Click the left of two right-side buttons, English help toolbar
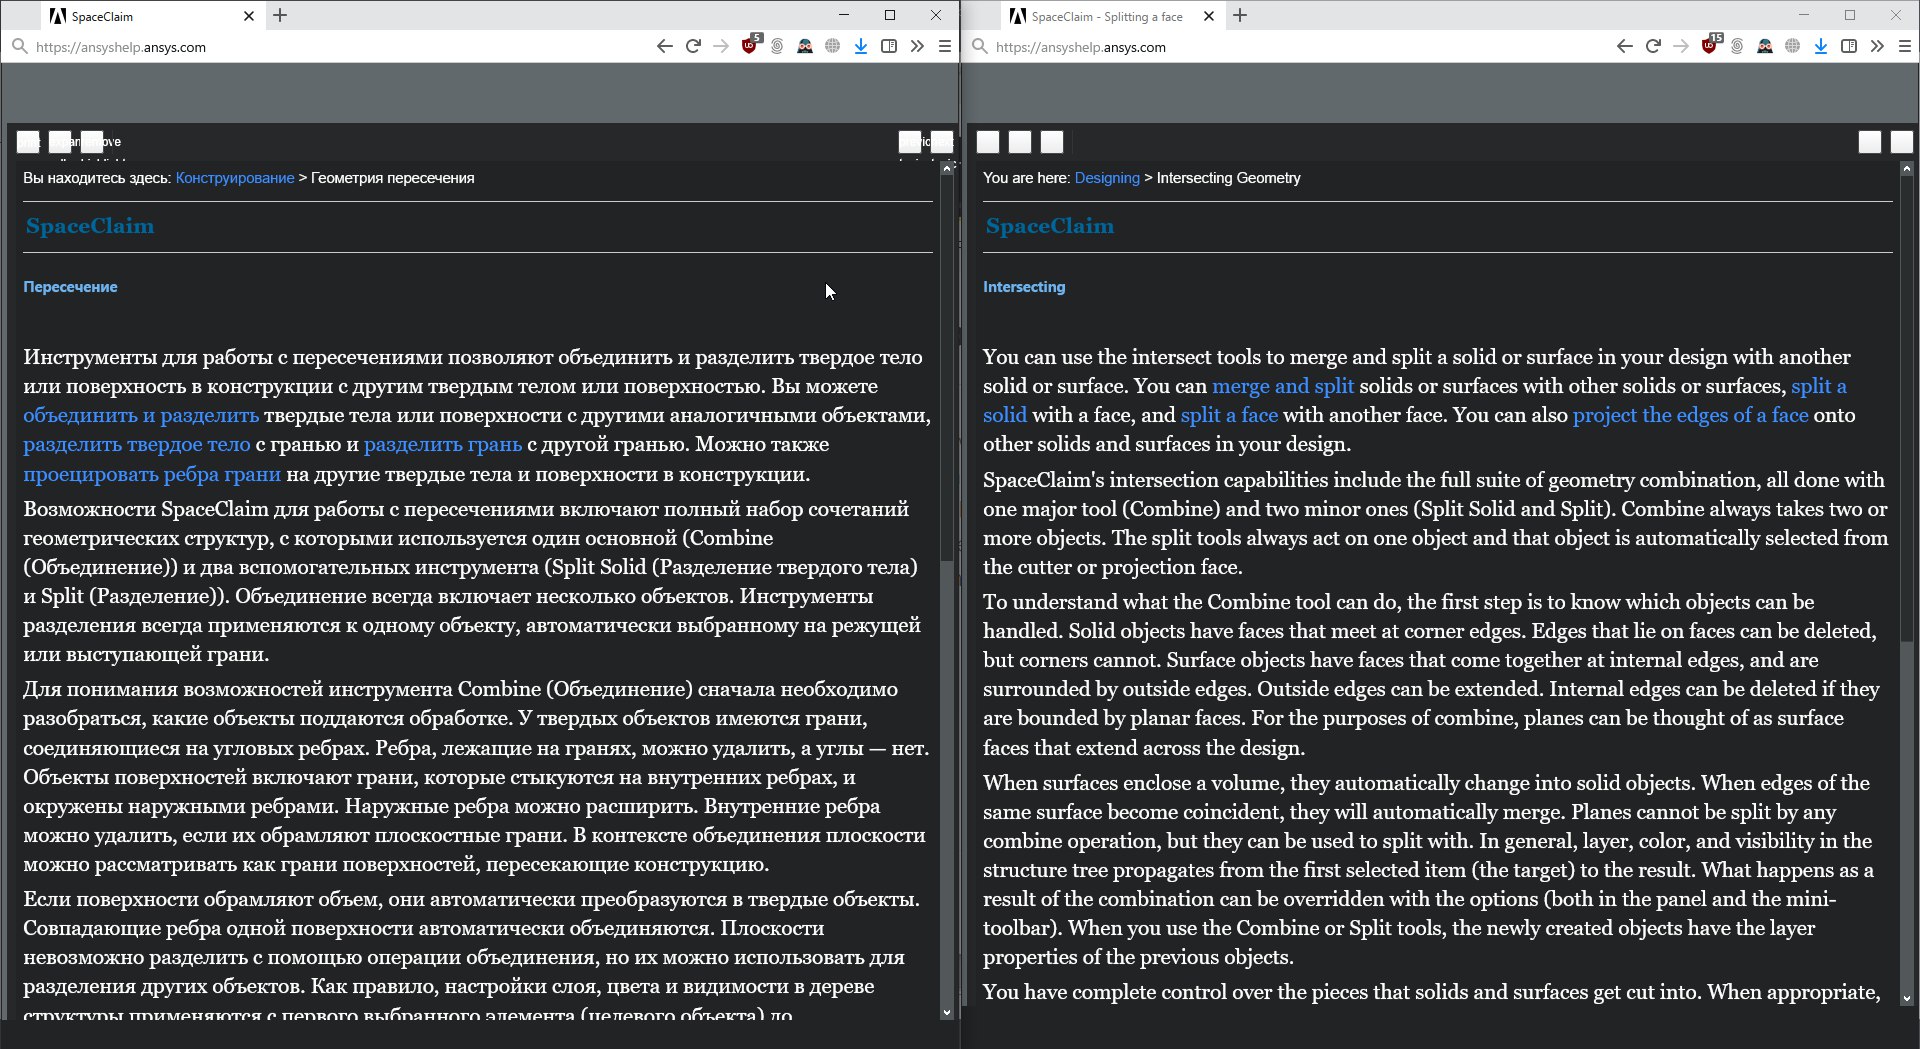The image size is (1920, 1049). (1870, 142)
